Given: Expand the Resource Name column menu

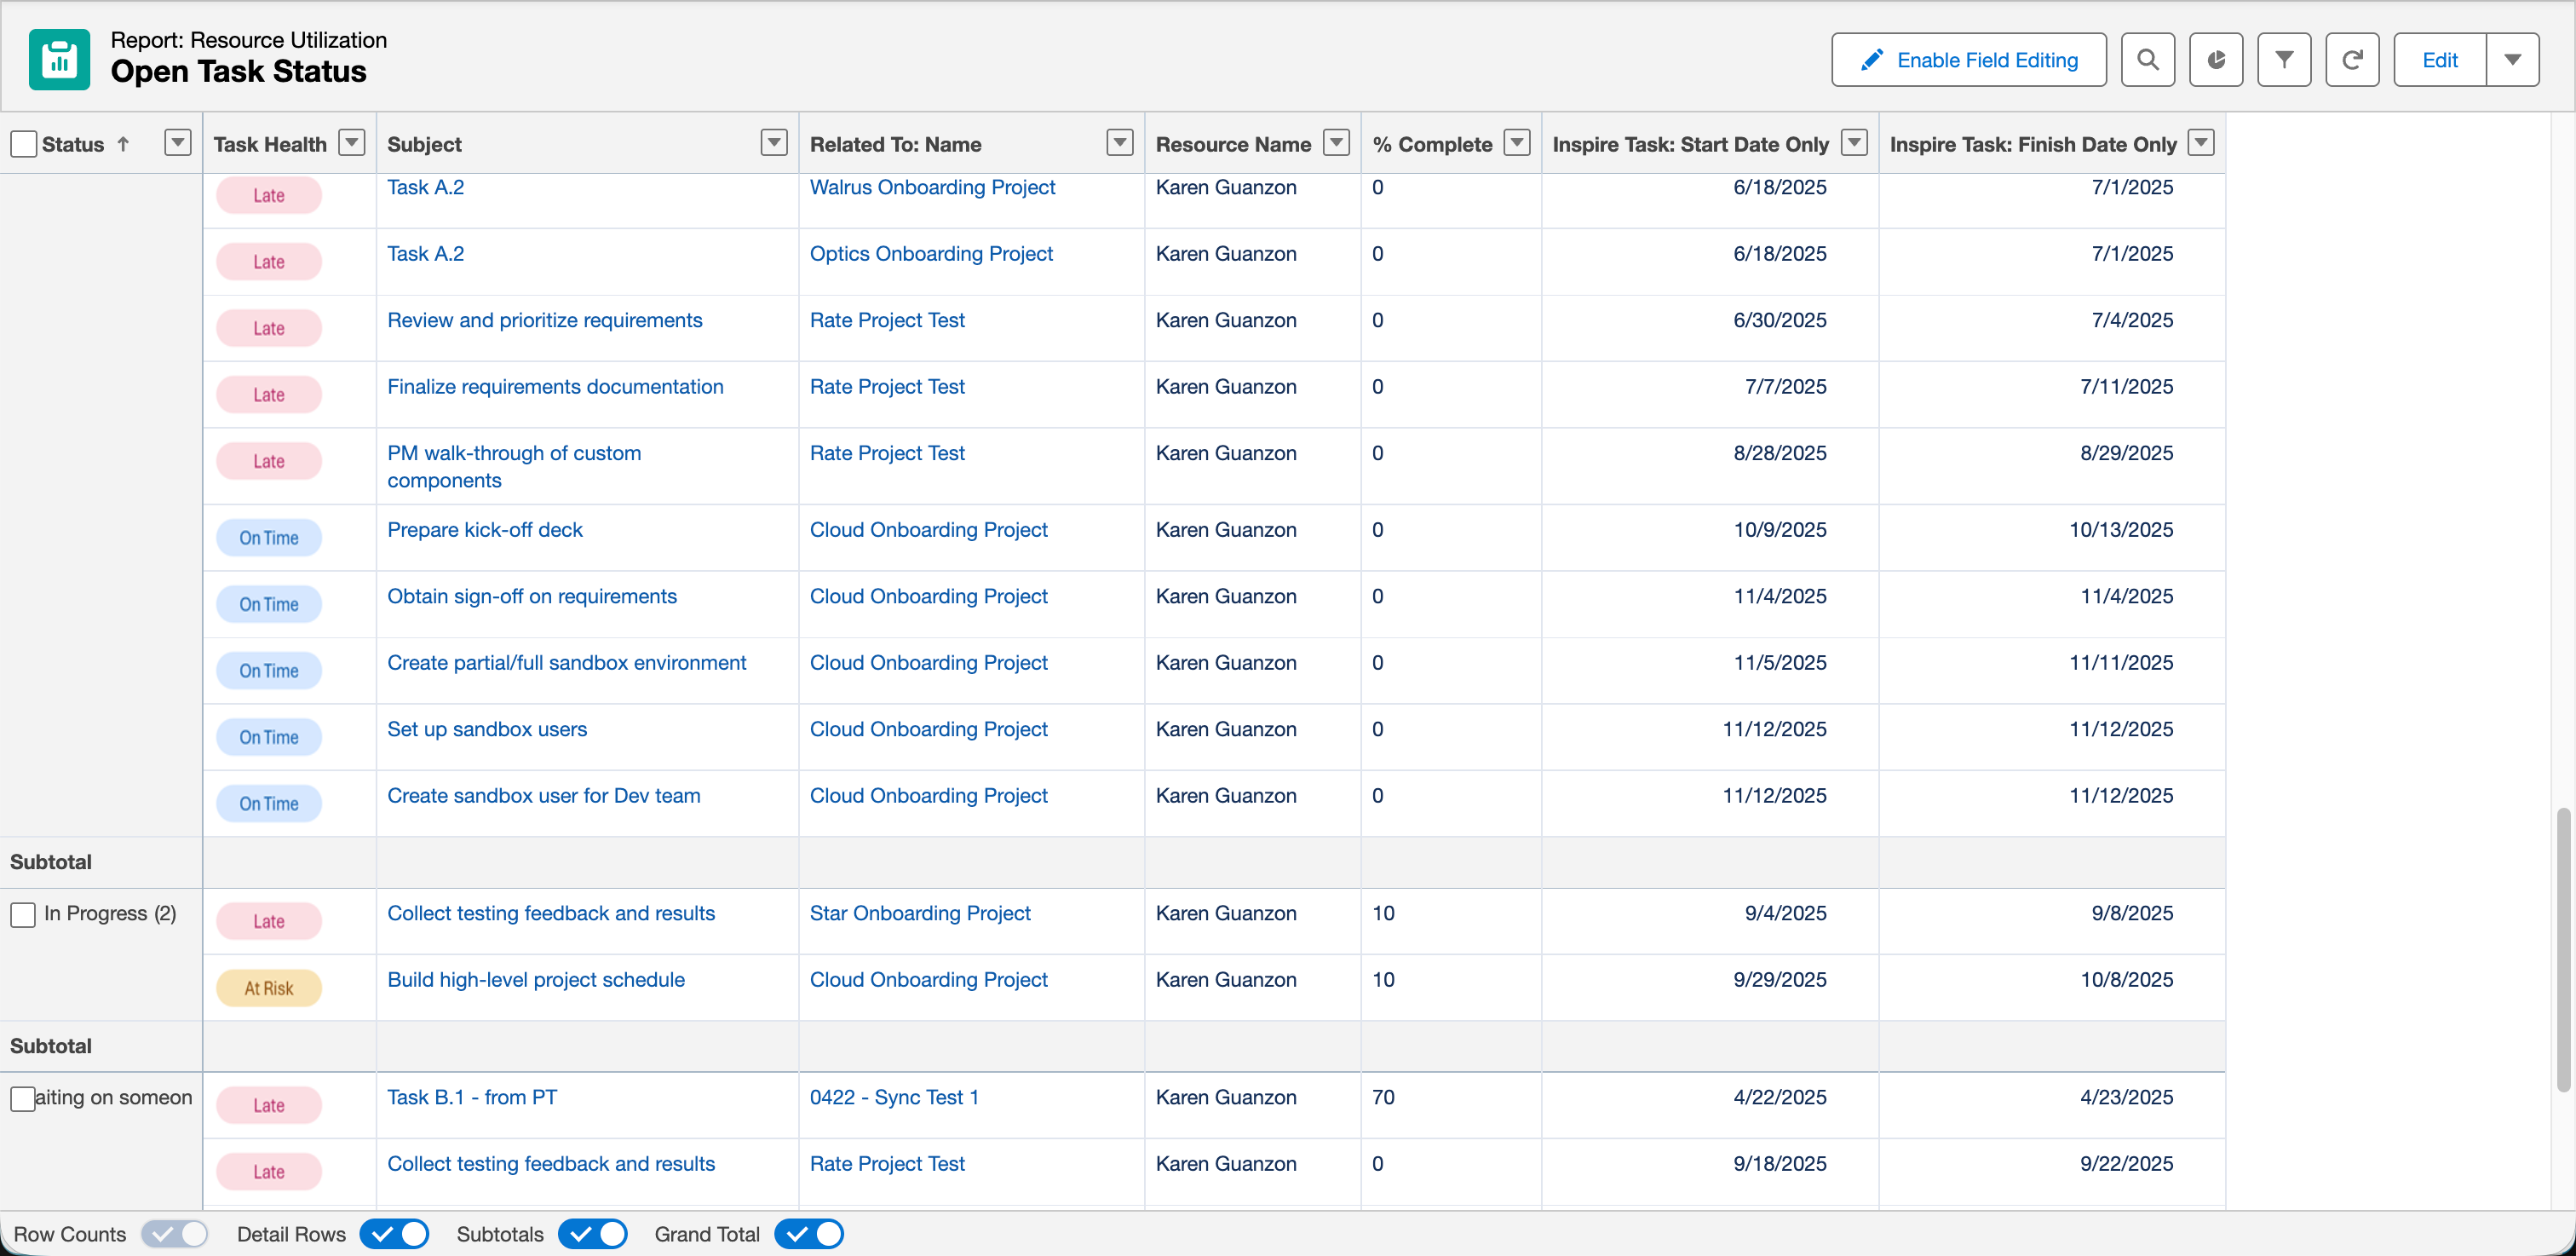Looking at the screenshot, I should (x=1336, y=143).
